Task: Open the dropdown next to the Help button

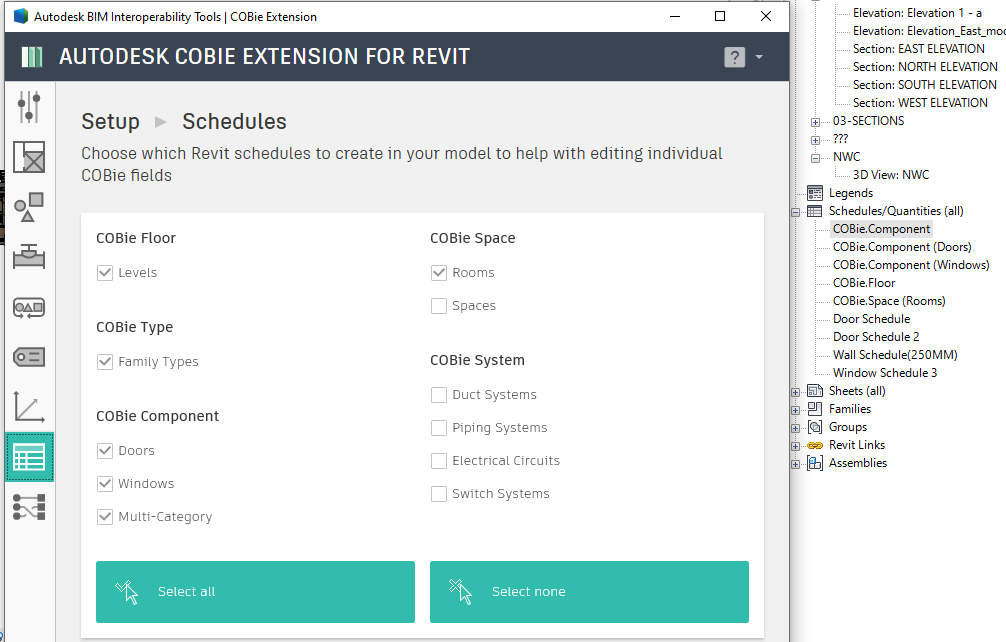Action: 757,56
